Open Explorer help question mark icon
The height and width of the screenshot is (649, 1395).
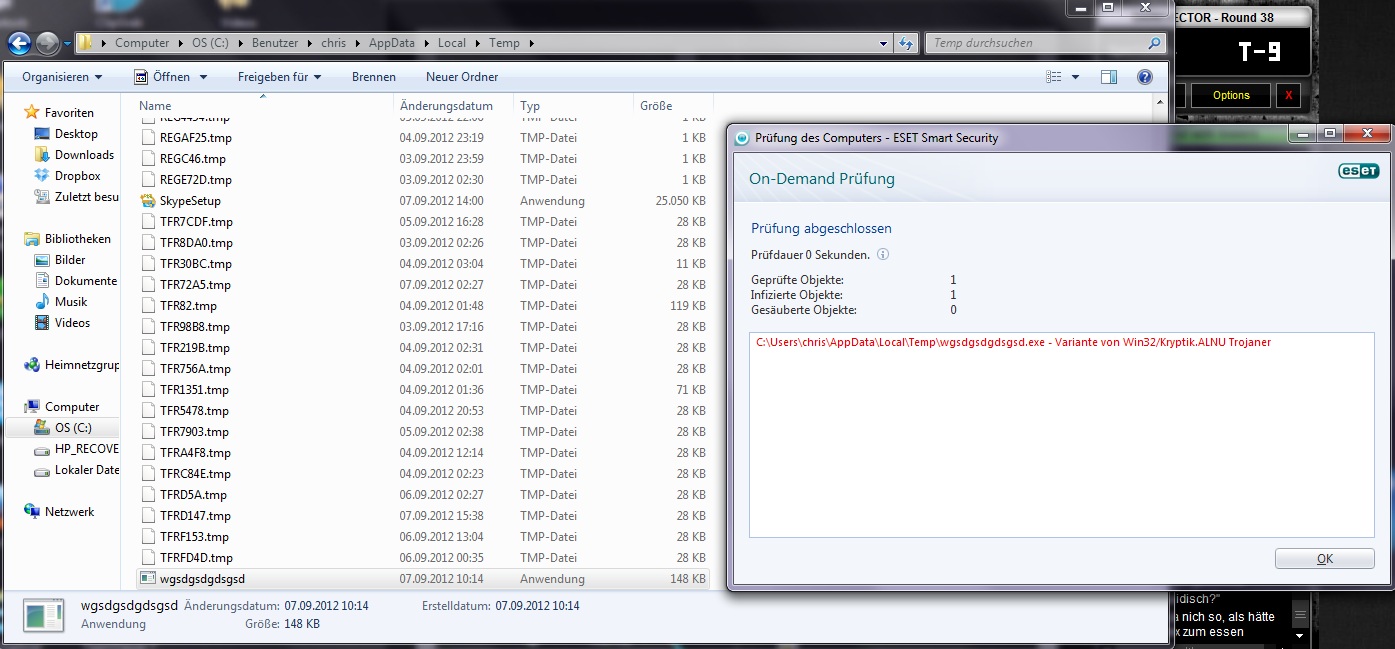pos(1145,77)
